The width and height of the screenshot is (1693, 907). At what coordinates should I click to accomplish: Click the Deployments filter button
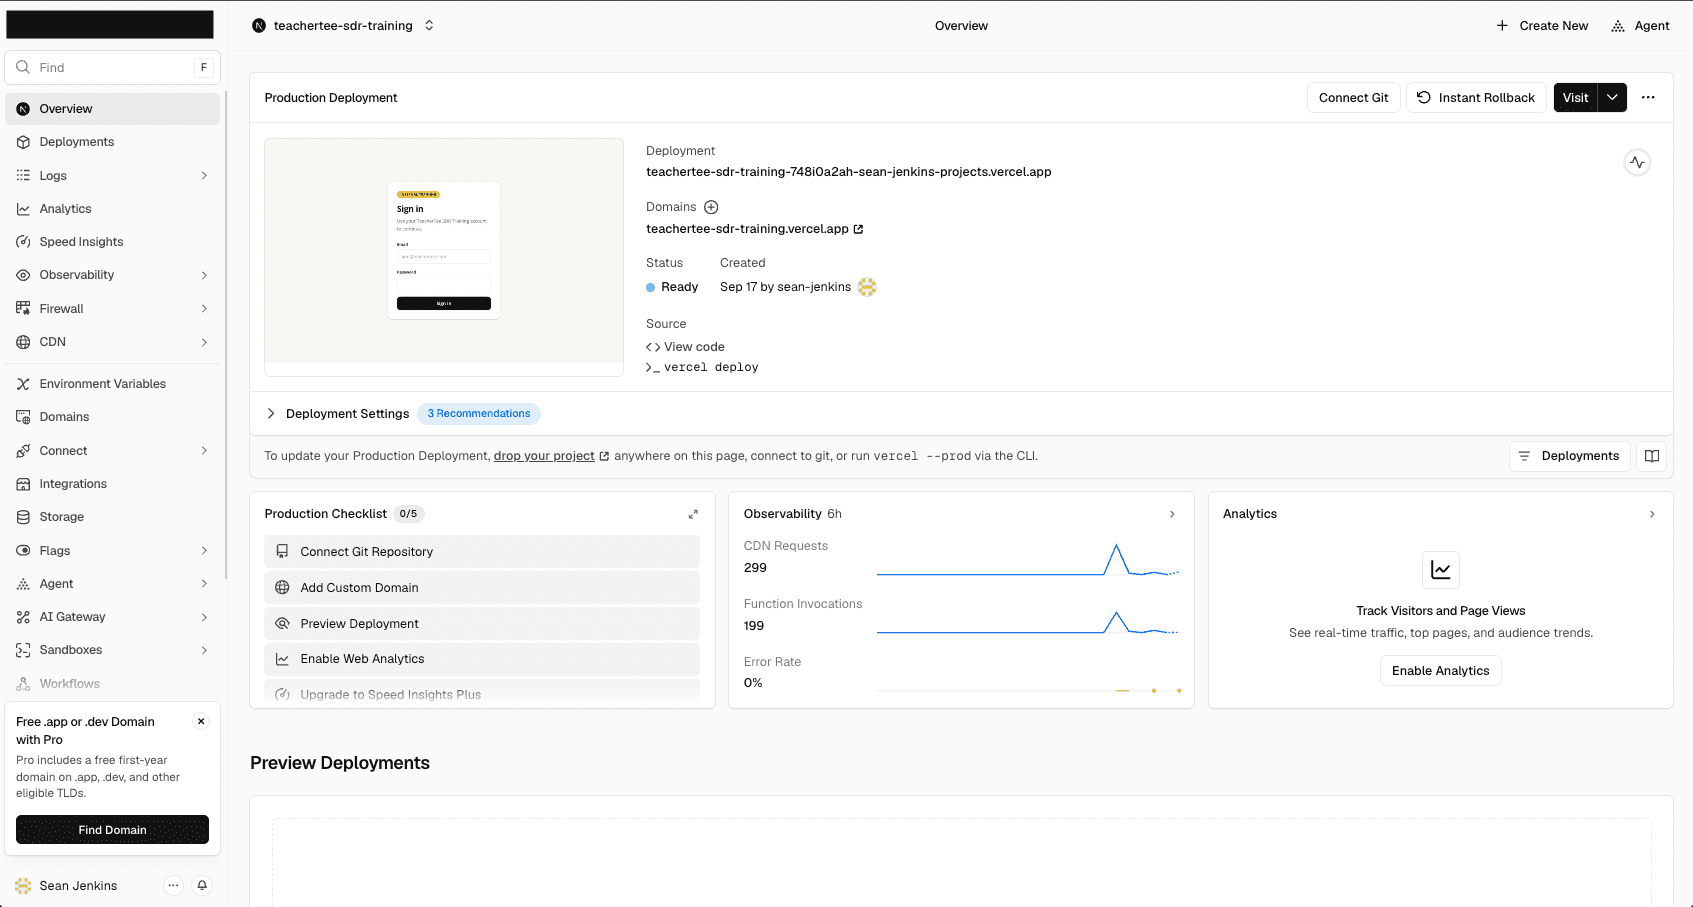1570,456
